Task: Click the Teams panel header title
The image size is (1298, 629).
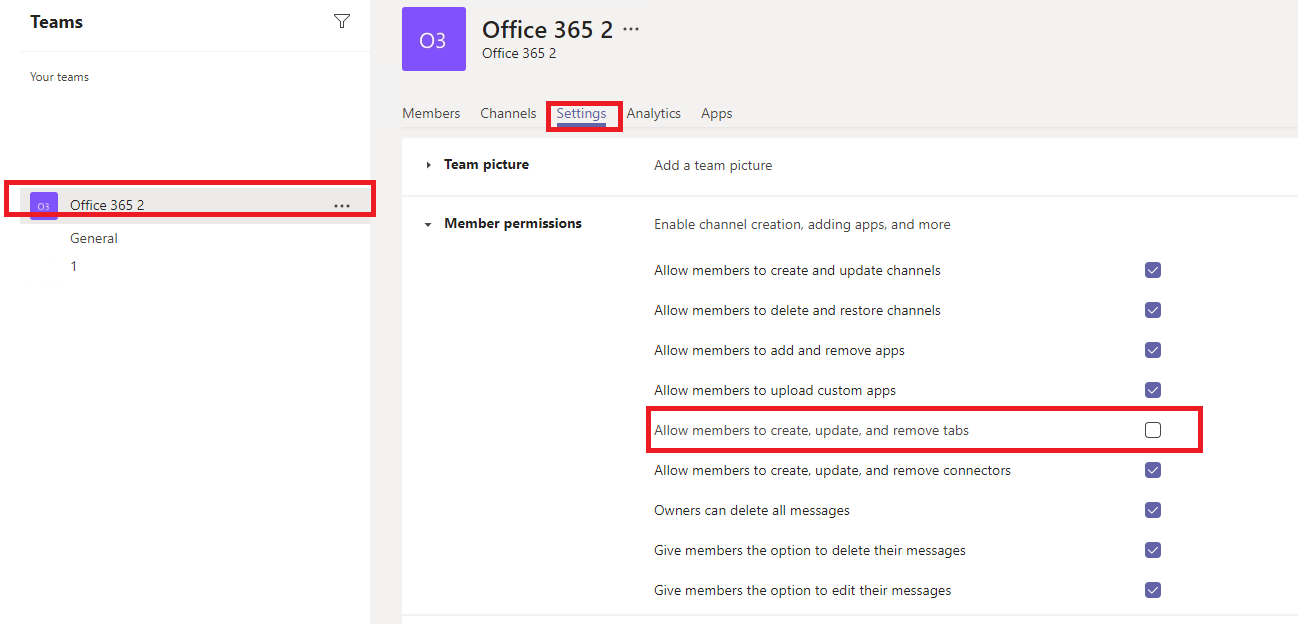Action: (57, 22)
